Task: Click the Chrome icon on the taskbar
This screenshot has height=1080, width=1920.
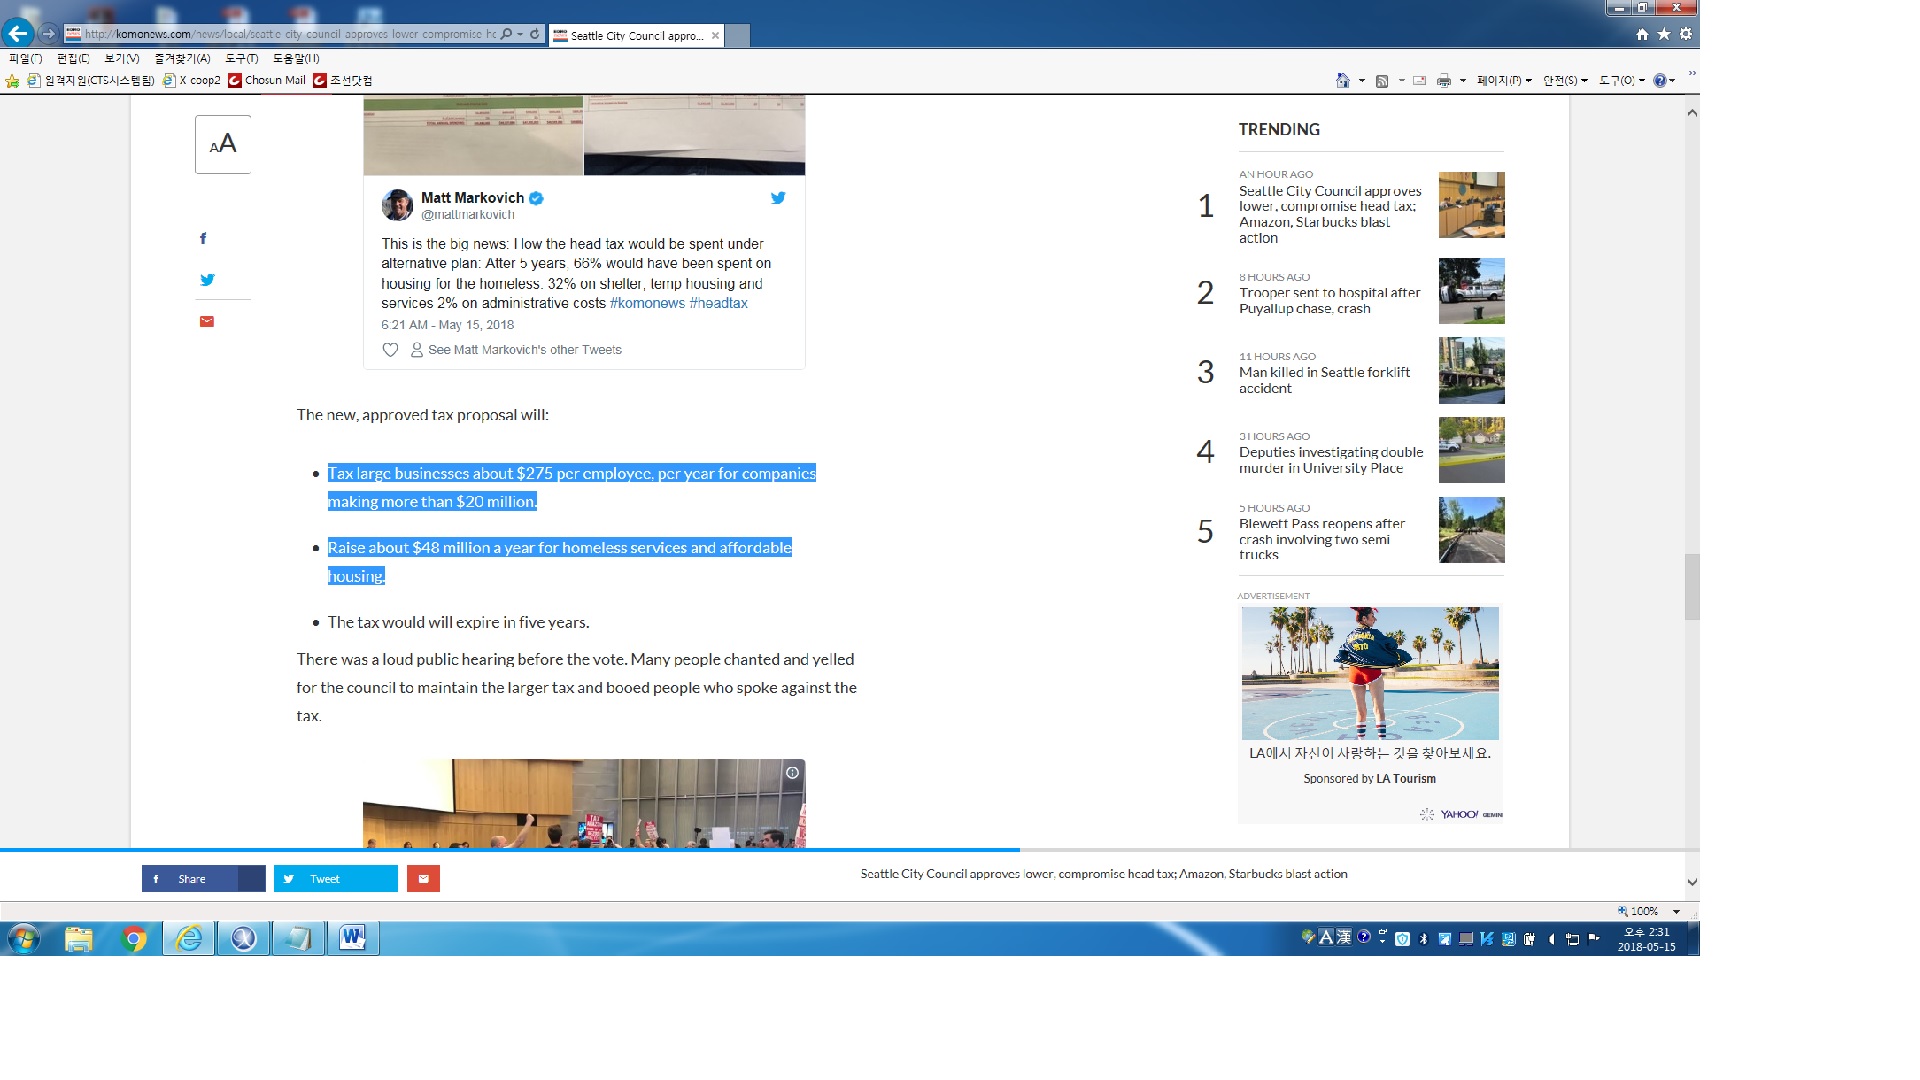Action: (x=133, y=938)
